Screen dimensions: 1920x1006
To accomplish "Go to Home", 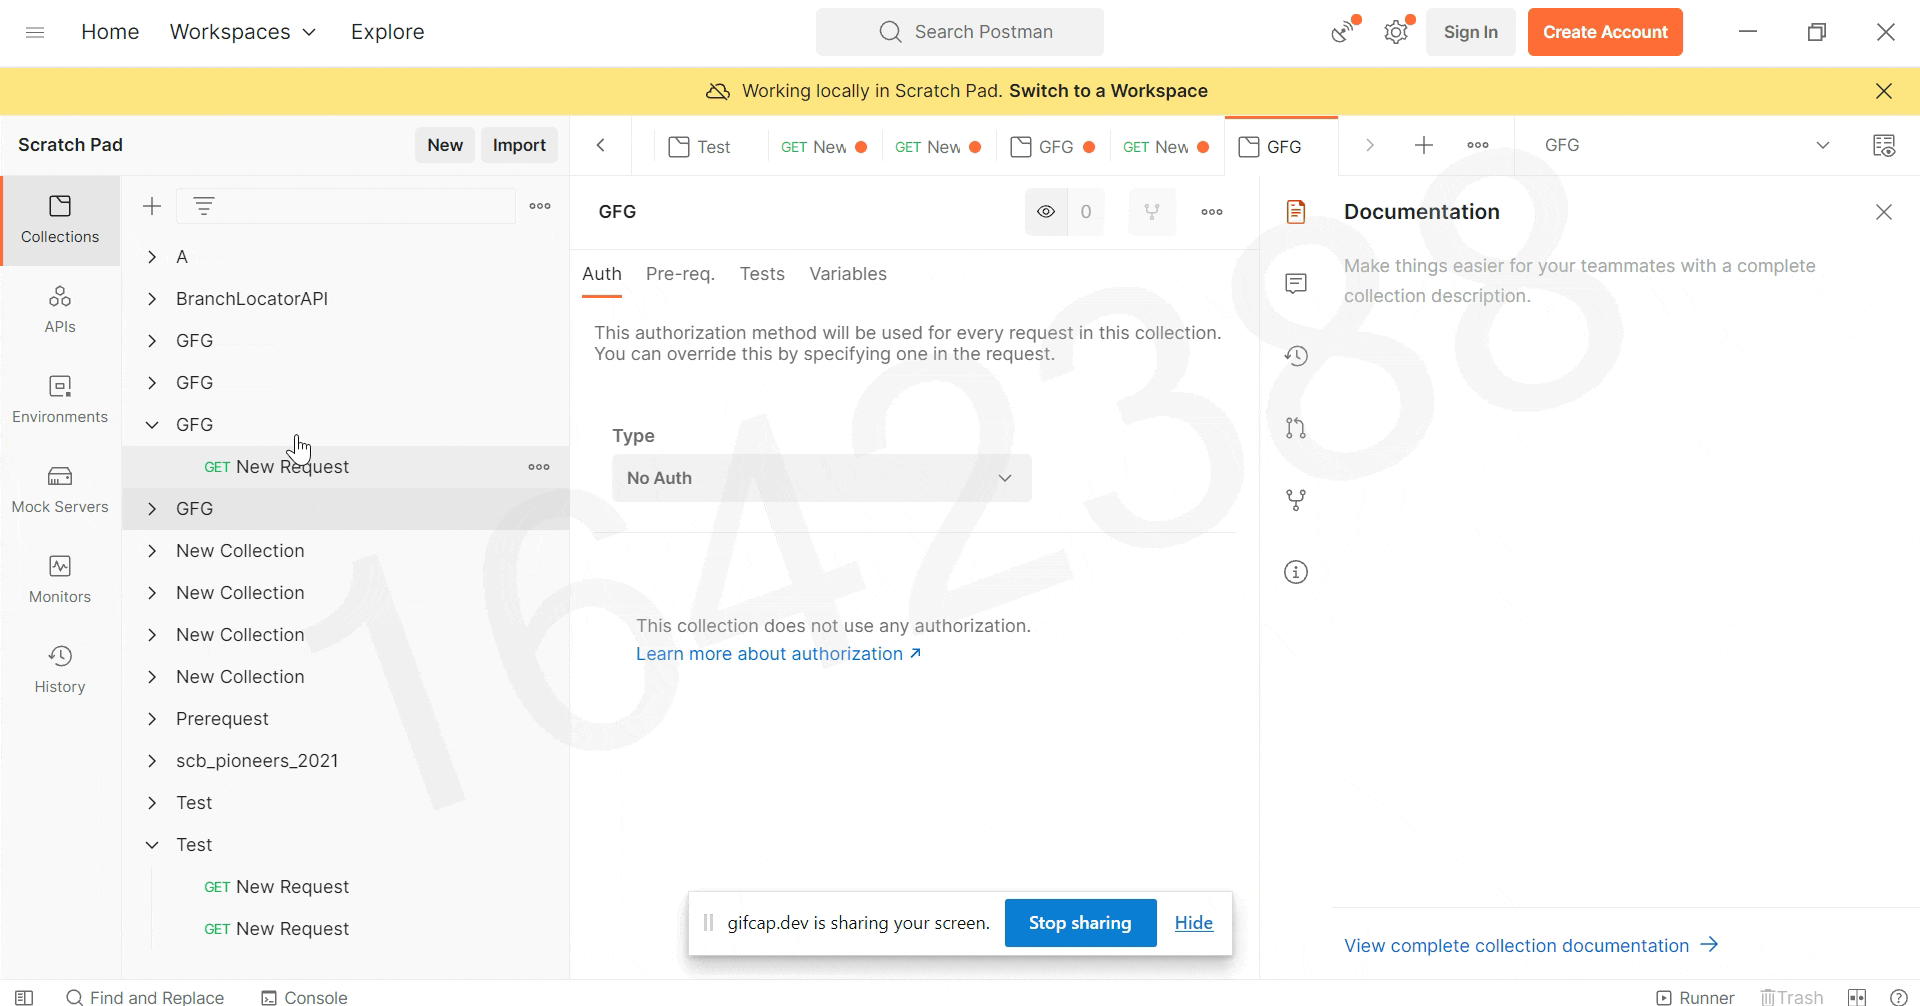I will coord(110,32).
